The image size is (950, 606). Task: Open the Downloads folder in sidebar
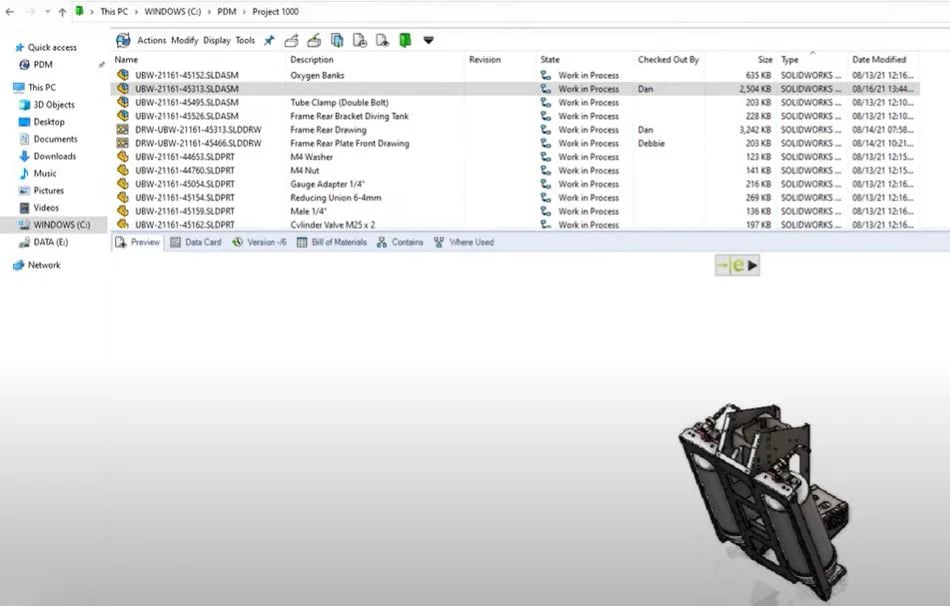coord(55,156)
